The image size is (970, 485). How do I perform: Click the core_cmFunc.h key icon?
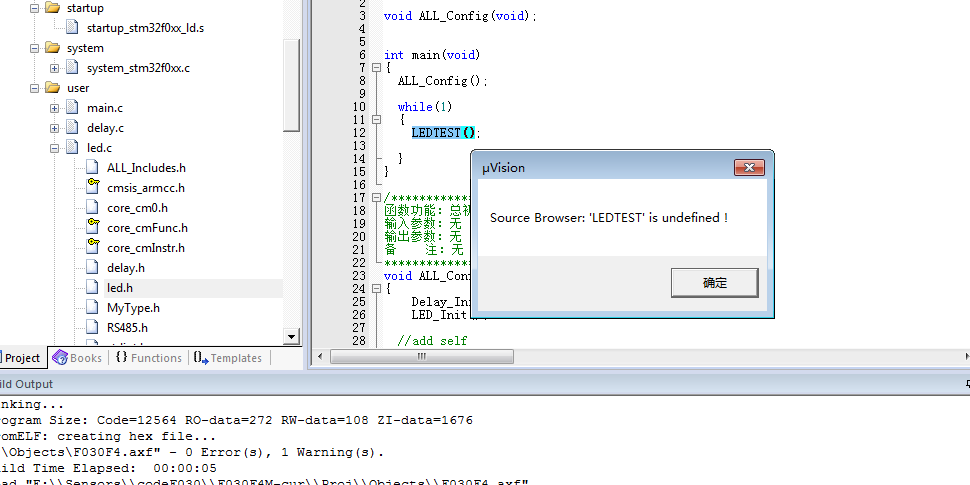click(92, 228)
